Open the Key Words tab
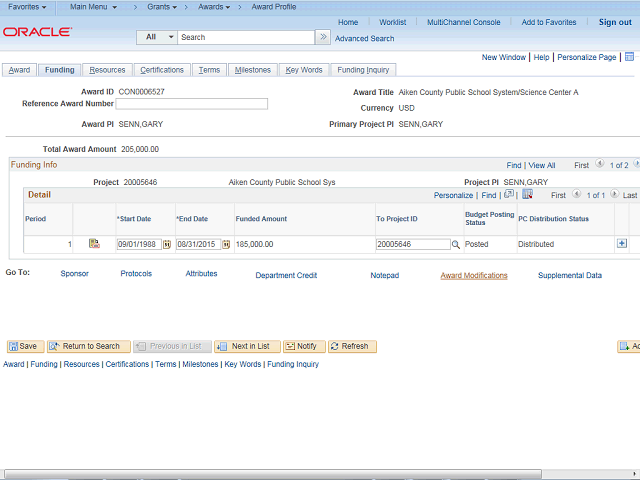This screenshot has height=480, width=640. [304, 70]
